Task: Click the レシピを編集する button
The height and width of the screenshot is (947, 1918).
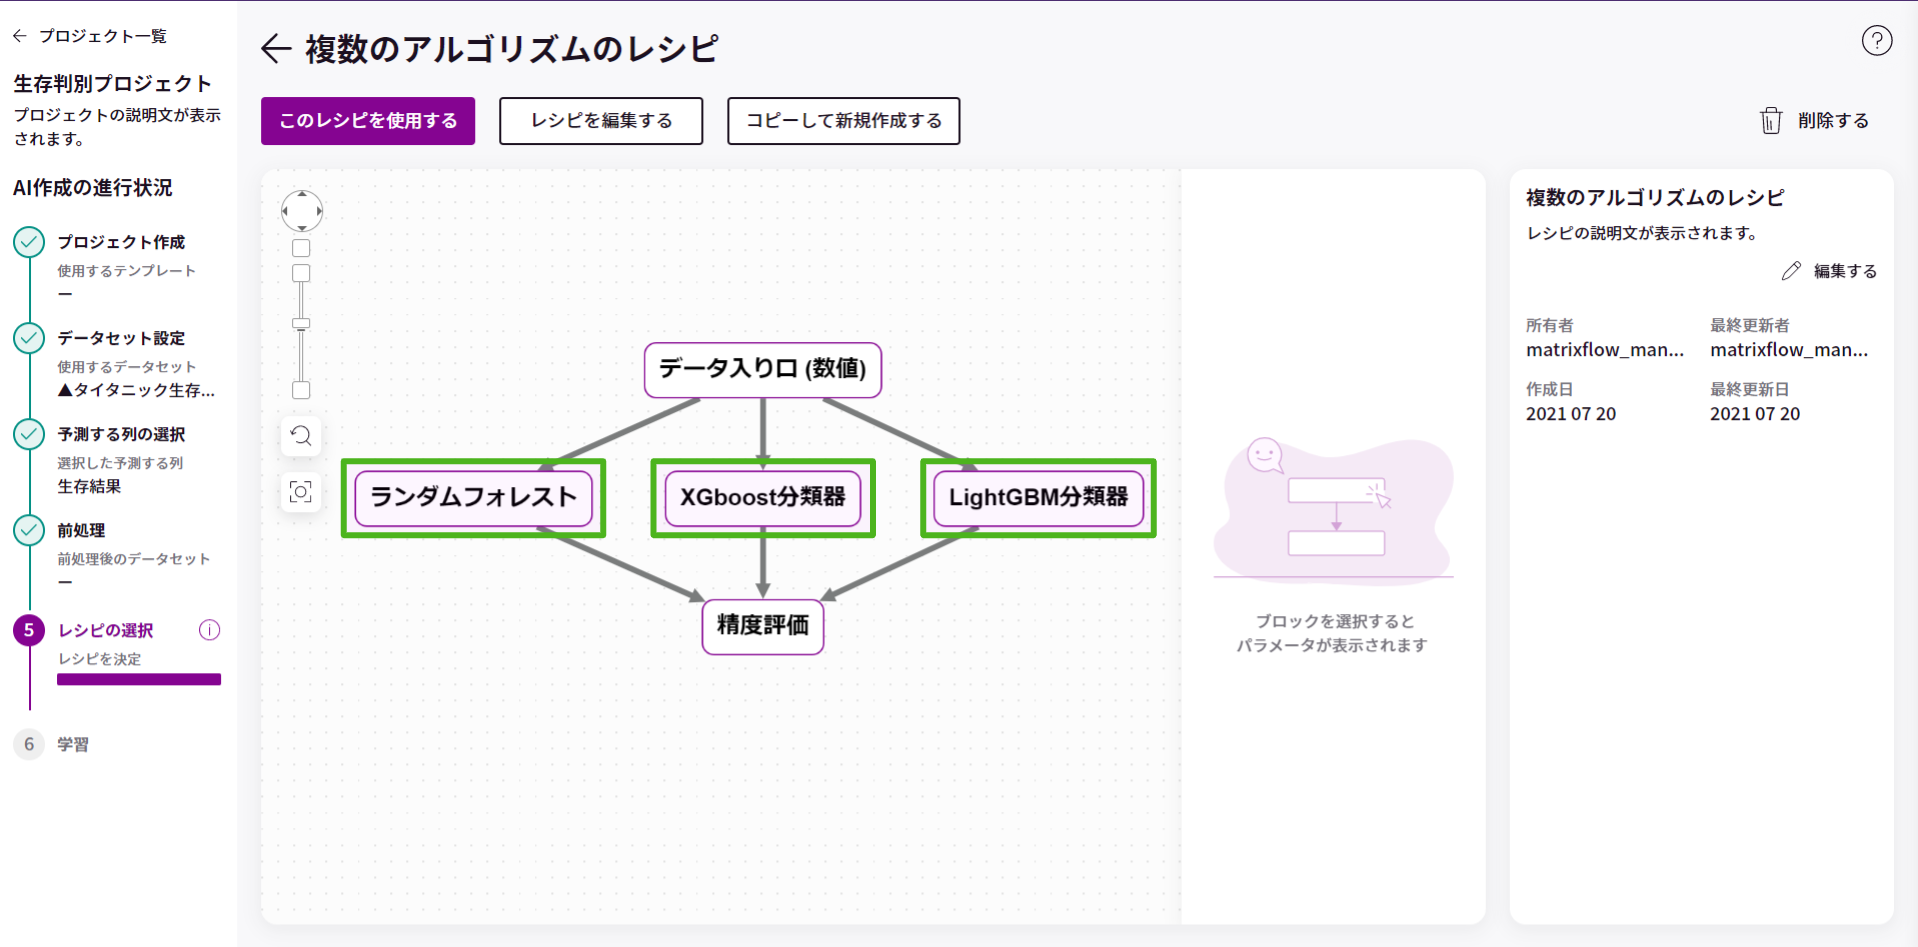Action: pos(601,121)
